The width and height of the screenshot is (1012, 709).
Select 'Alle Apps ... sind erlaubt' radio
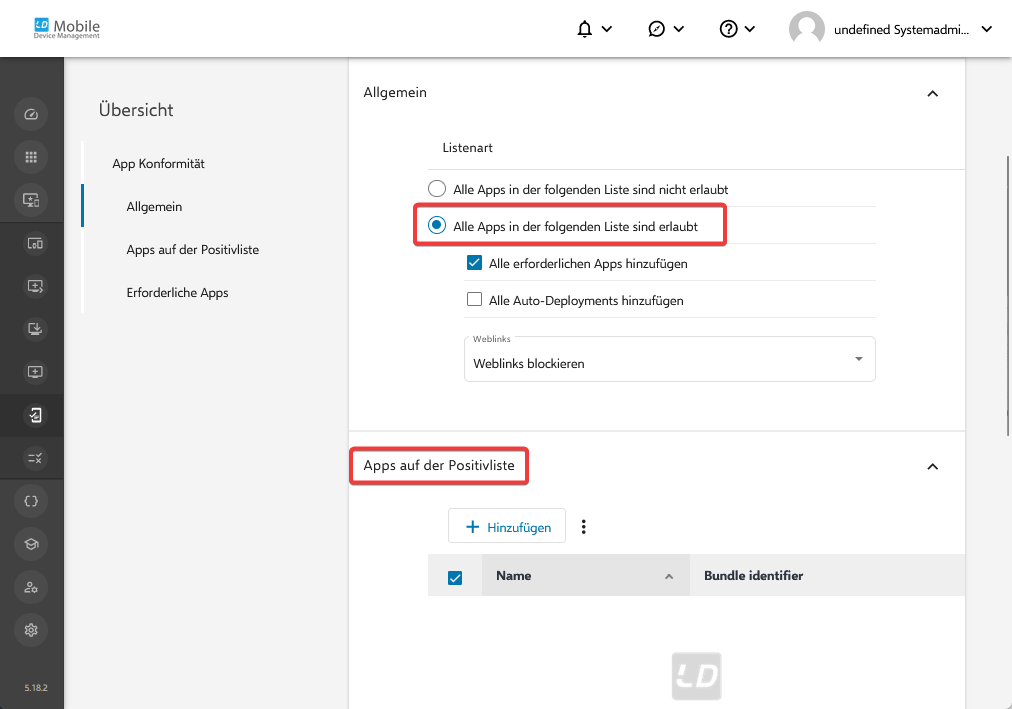coord(437,226)
